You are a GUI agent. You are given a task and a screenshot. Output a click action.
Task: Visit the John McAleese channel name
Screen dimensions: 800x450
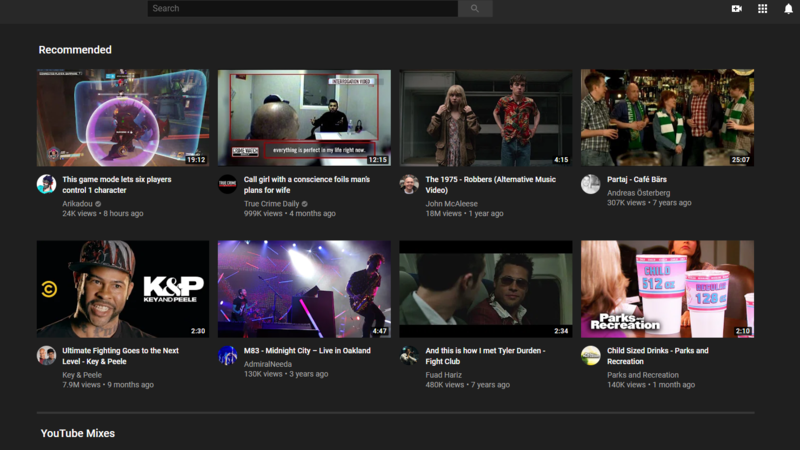pos(452,204)
